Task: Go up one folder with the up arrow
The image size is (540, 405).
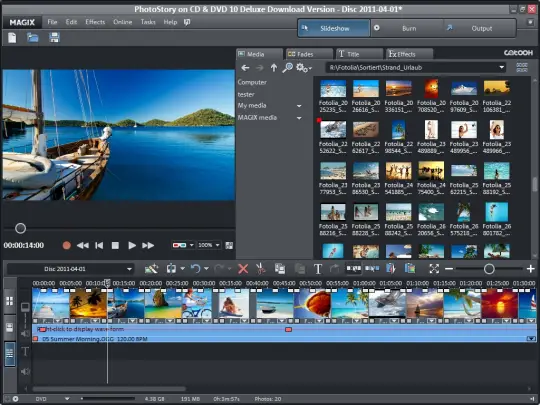Action: (274, 68)
